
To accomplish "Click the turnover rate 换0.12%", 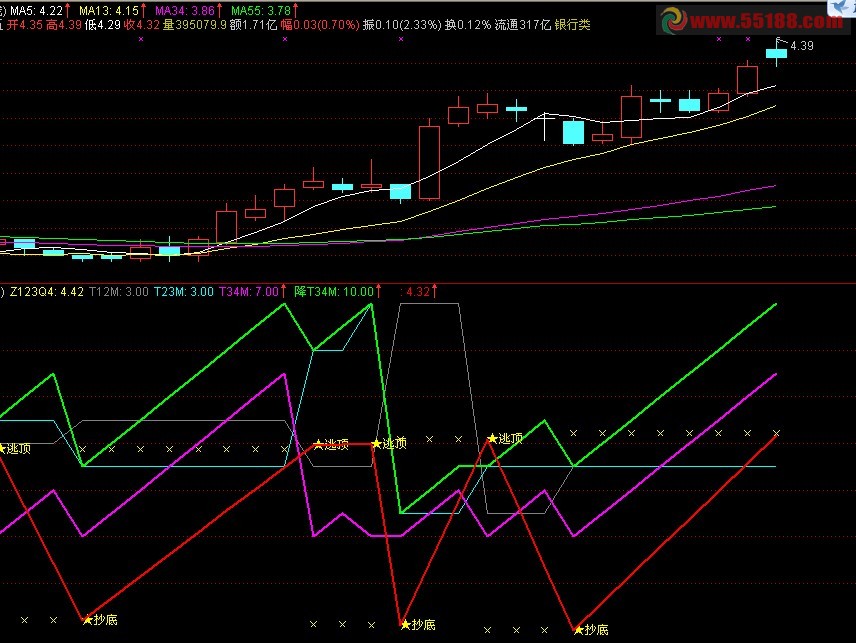I will [x=467, y=25].
